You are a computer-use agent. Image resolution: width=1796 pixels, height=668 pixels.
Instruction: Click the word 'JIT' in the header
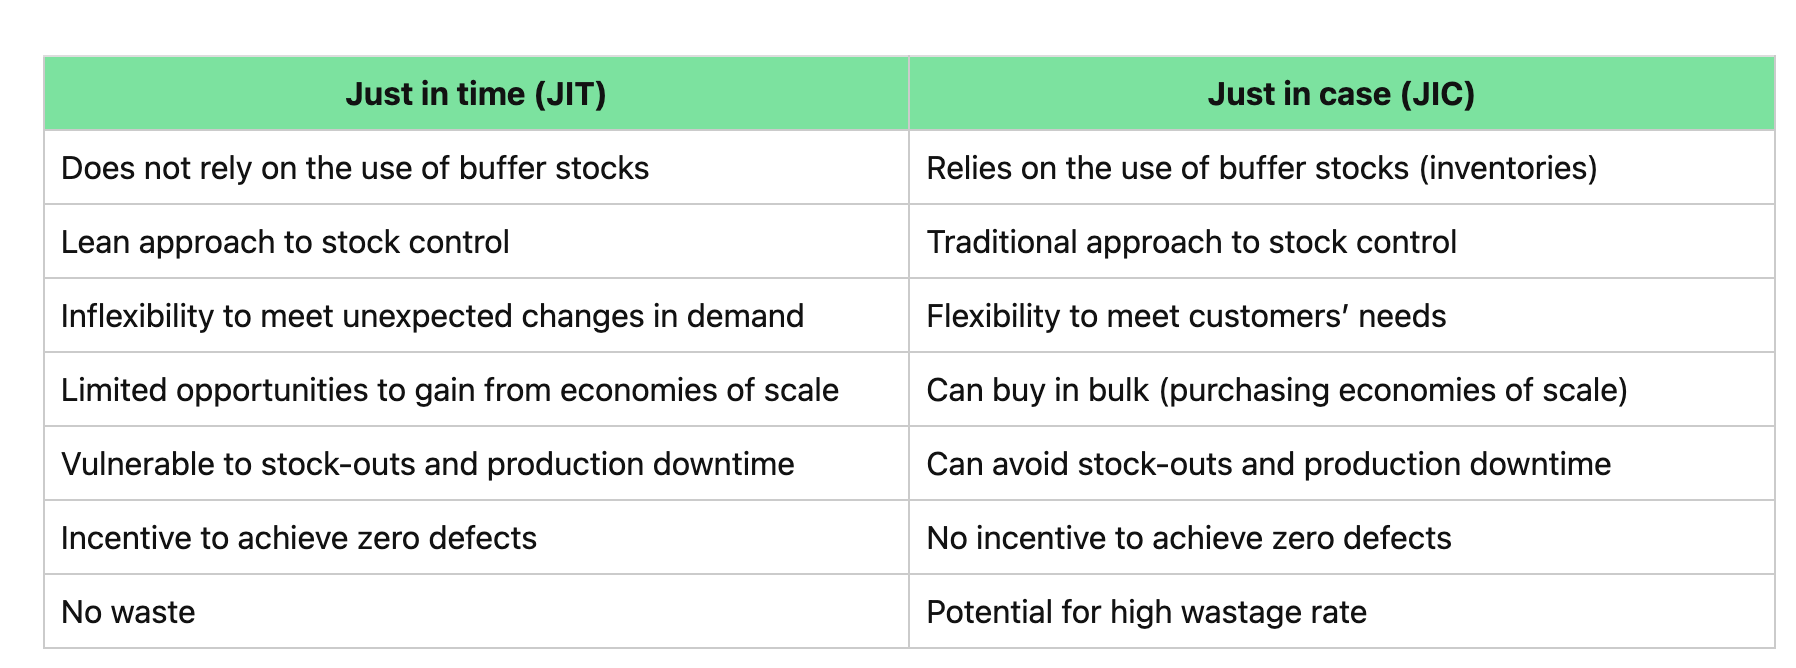click(571, 94)
